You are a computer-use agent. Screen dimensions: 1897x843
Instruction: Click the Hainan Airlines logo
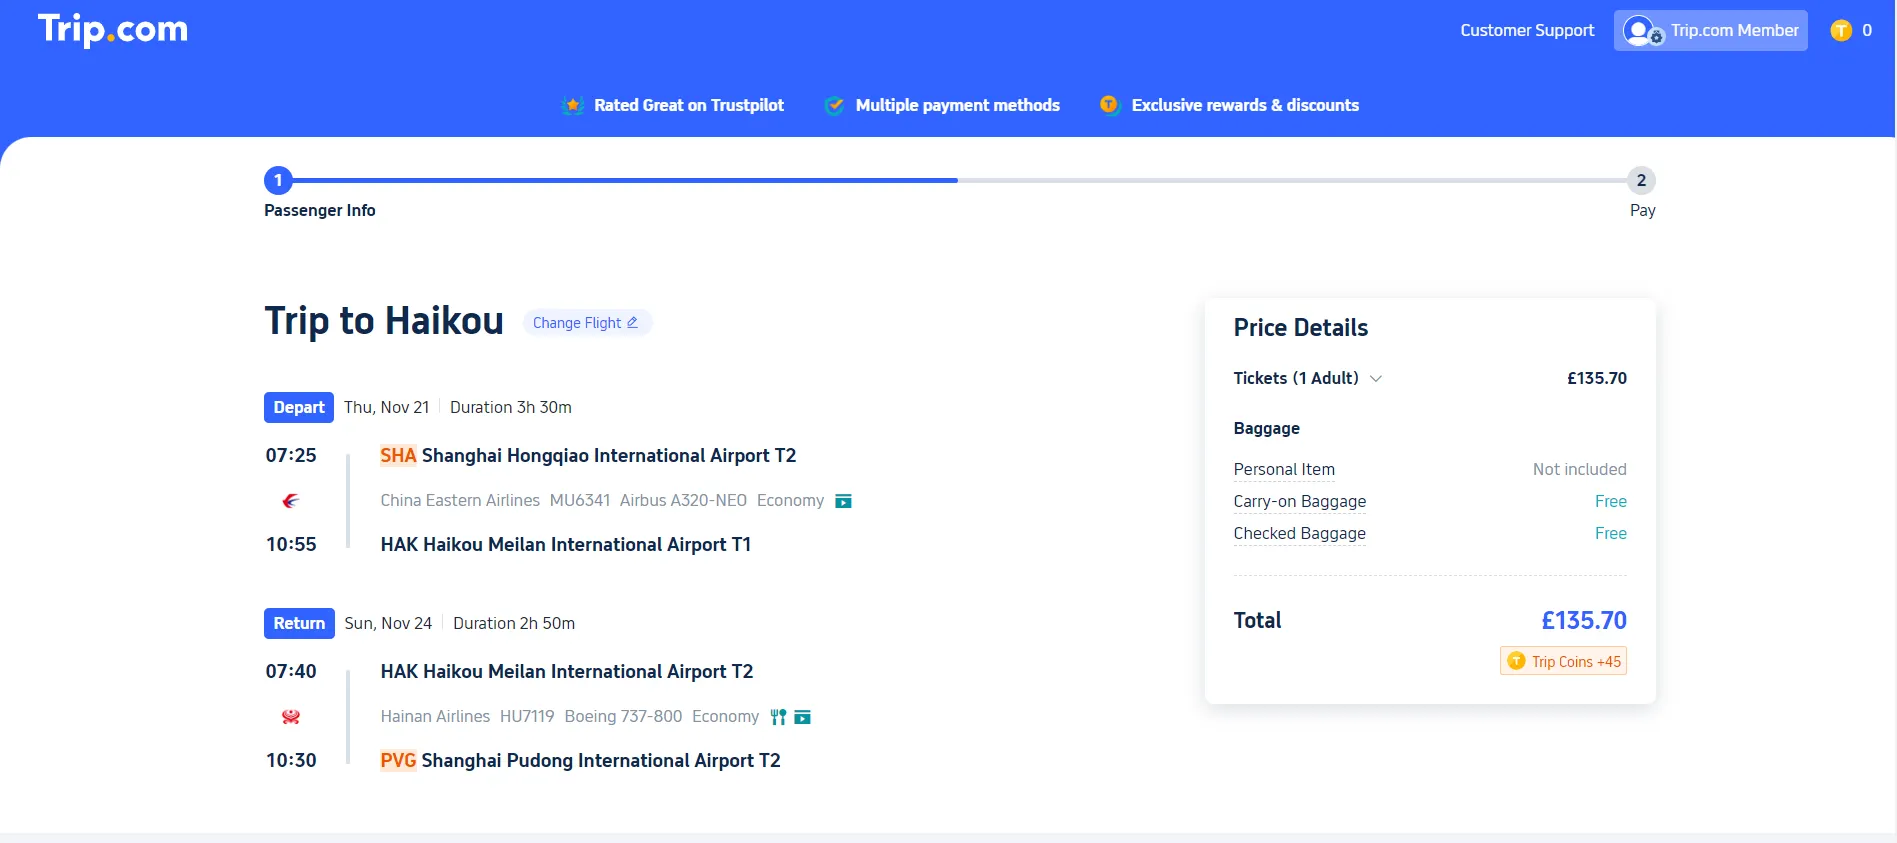(x=291, y=716)
